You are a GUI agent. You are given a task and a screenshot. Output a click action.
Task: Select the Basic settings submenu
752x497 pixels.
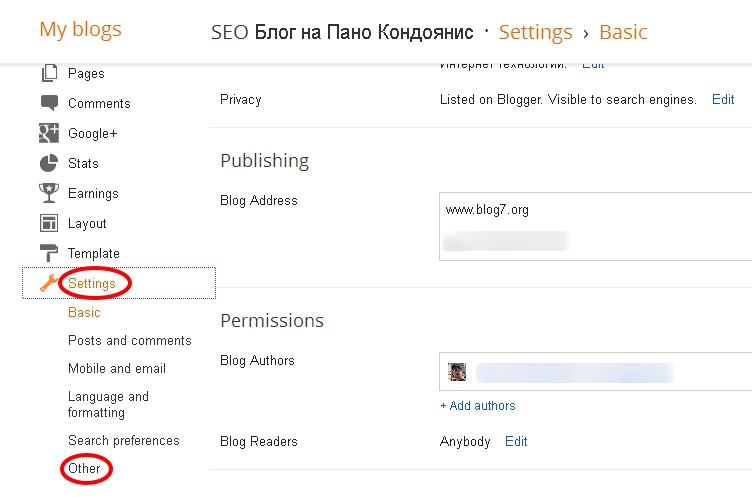[84, 313]
